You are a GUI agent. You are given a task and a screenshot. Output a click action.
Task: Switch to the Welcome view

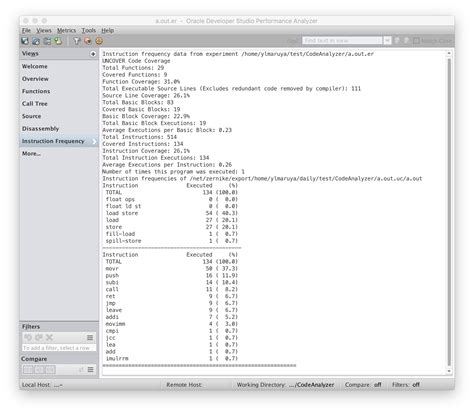tap(59, 66)
